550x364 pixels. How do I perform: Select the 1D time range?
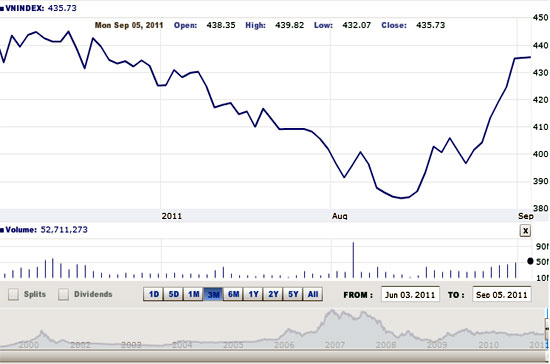pyautogui.click(x=154, y=294)
